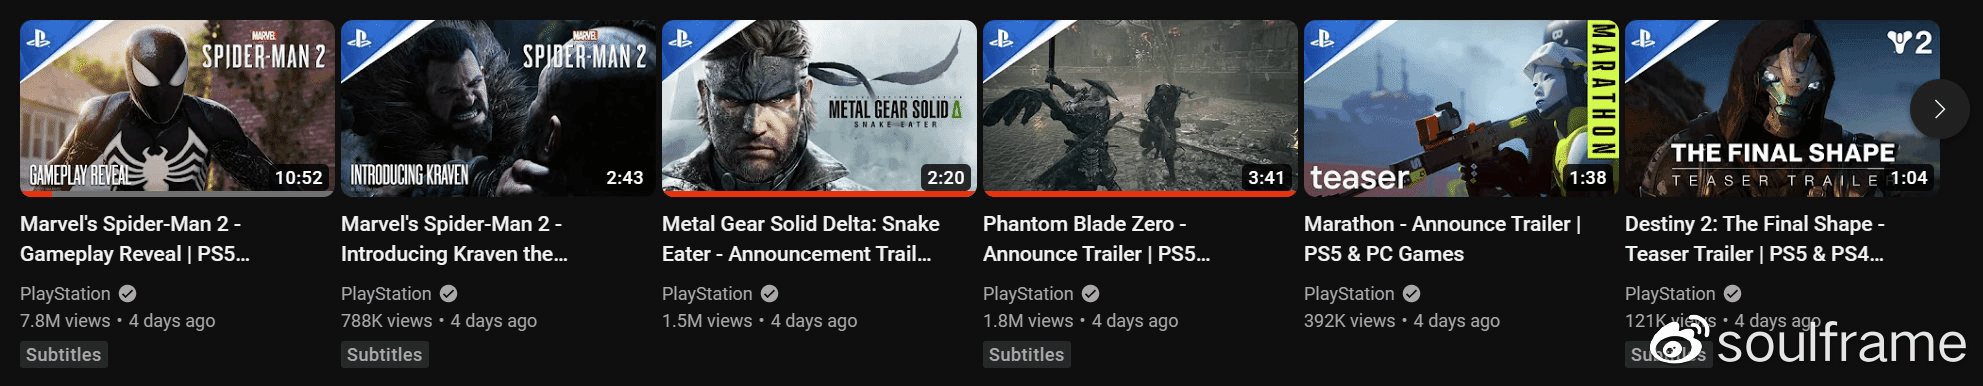Play The Final Shape teaser thumbnail
The width and height of the screenshot is (1983, 386).
(x=1782, y=108)
